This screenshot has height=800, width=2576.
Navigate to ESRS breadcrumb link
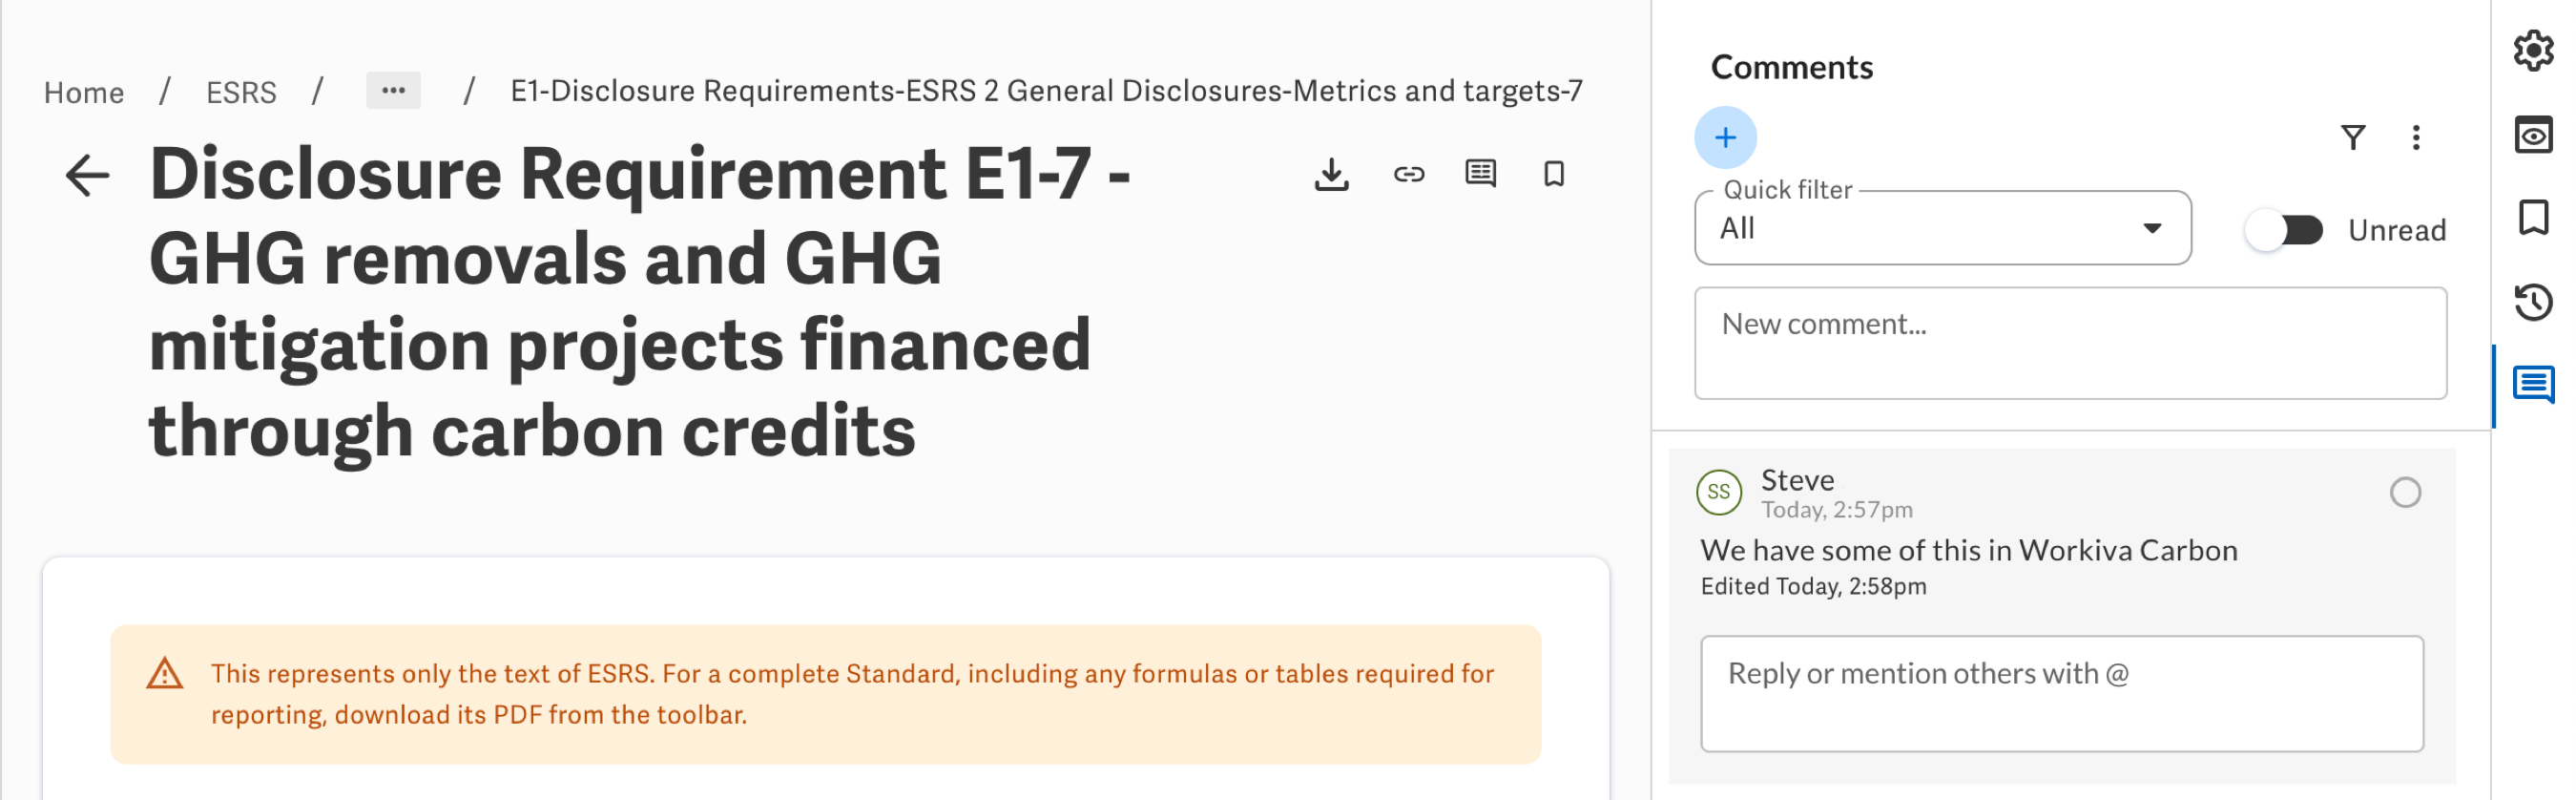pos(241,93)
